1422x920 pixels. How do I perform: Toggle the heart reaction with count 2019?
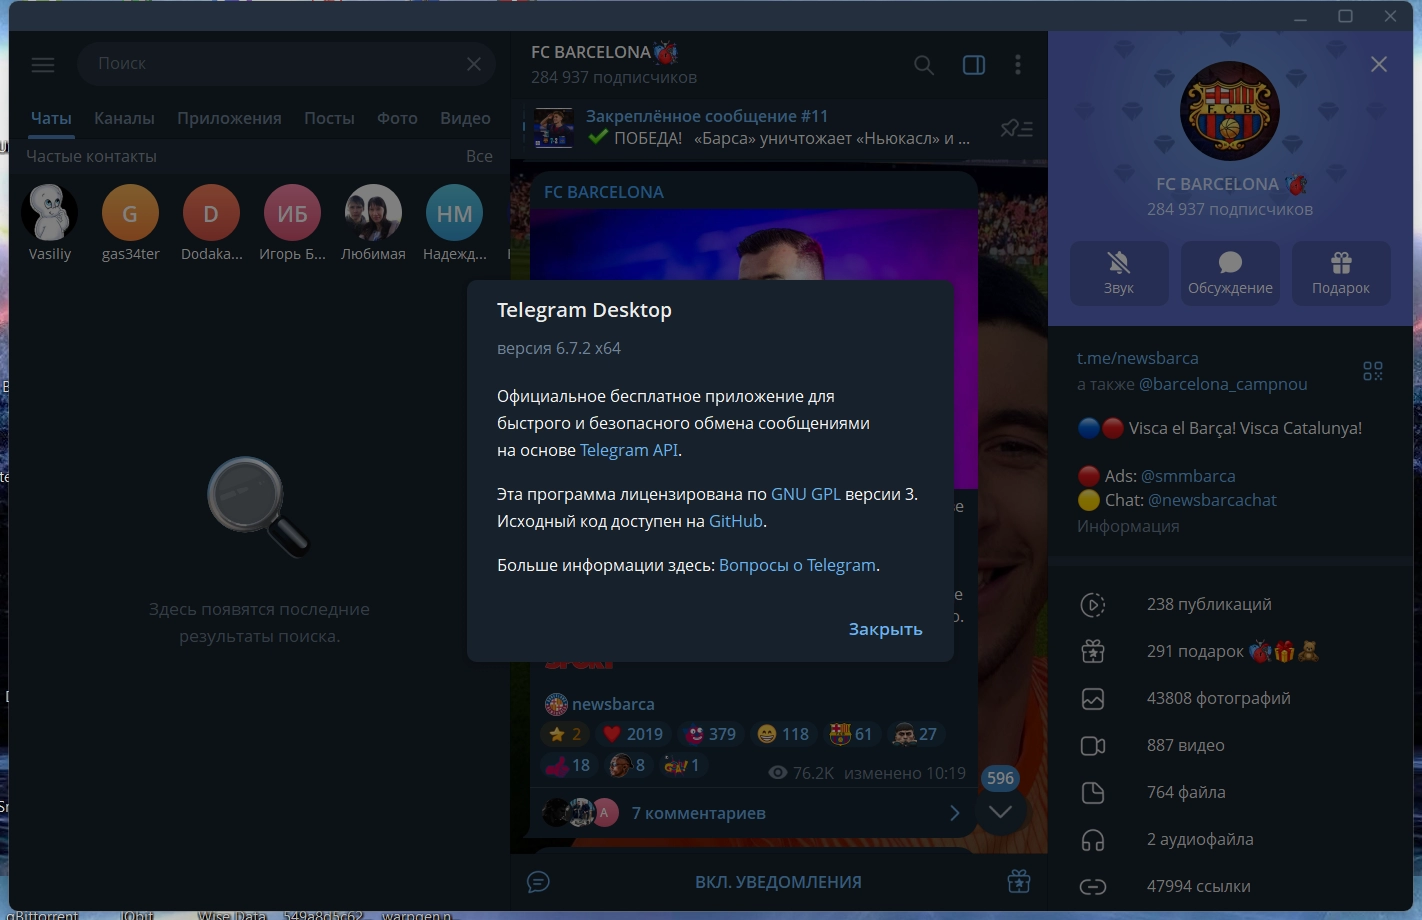click(x=634, y=734)
